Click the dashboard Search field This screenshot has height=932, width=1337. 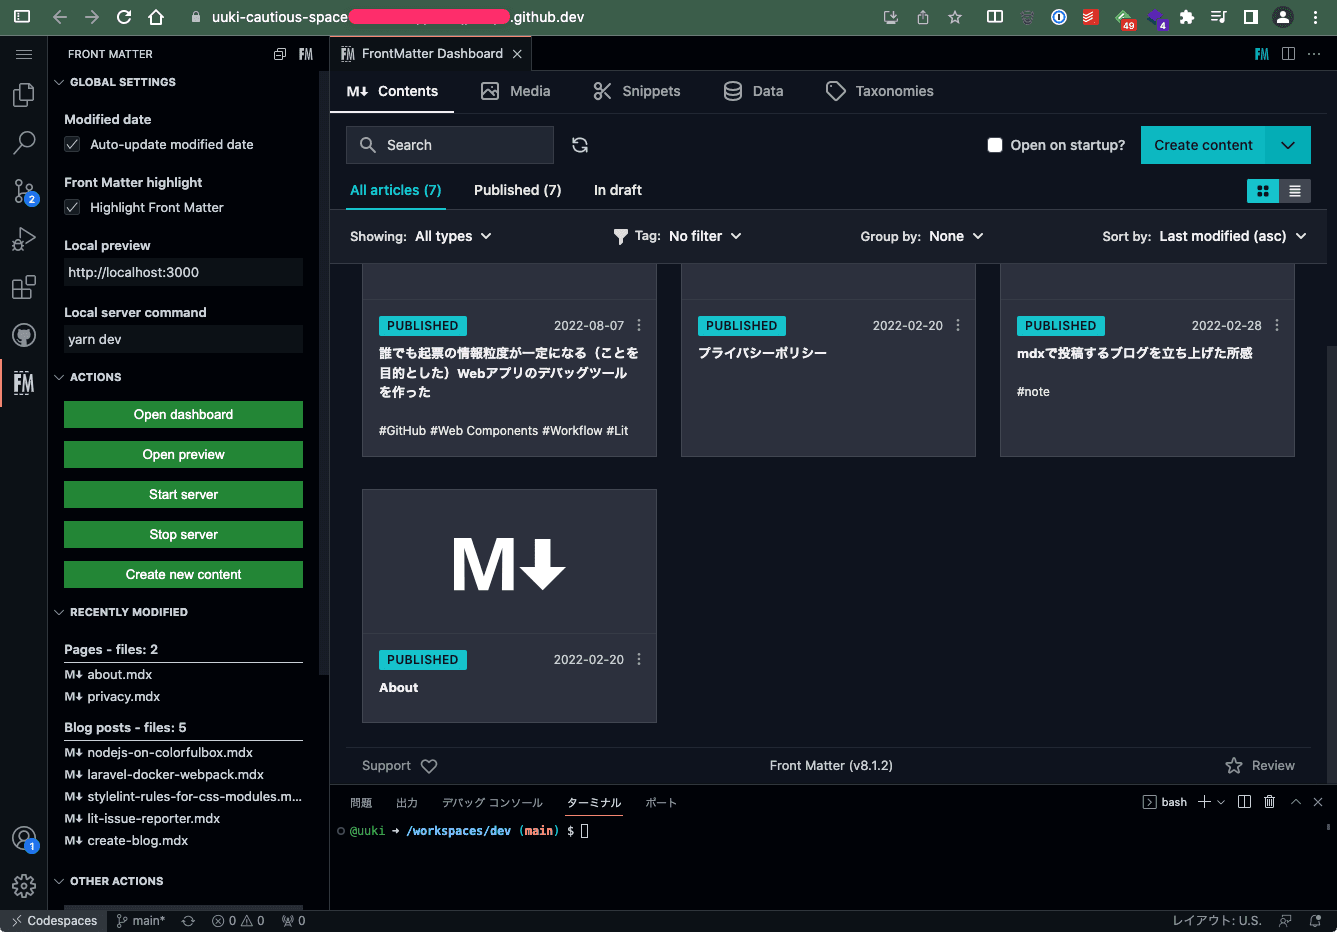pyautogui.click(x=450, y=145)
